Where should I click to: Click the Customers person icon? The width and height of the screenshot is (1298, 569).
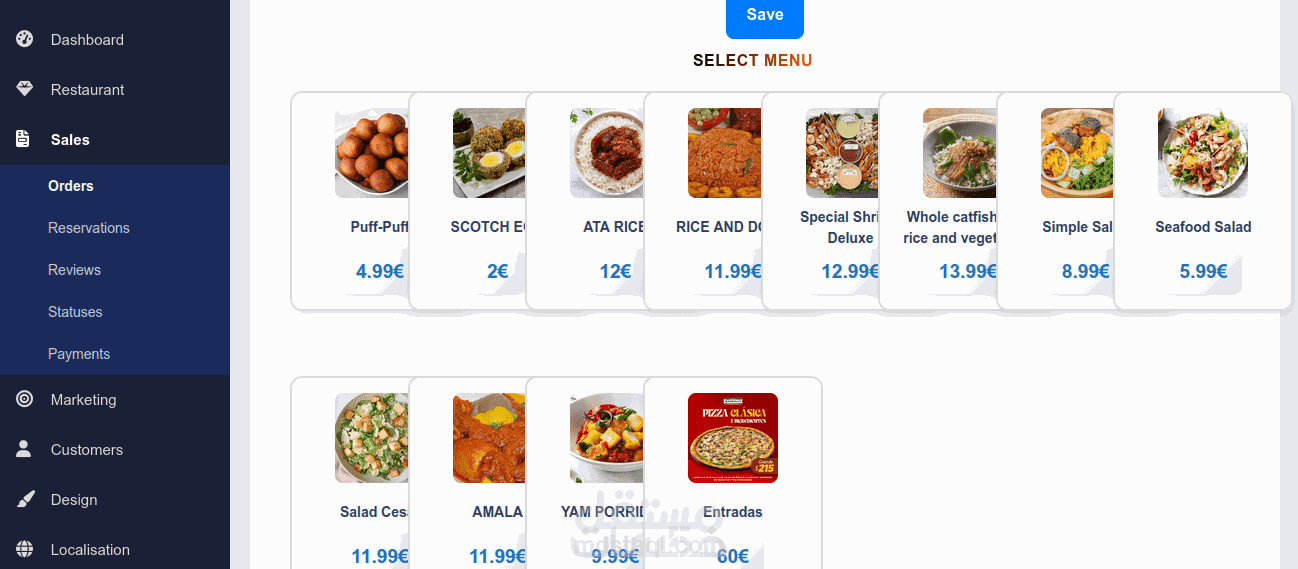click(x=24, y=449)
